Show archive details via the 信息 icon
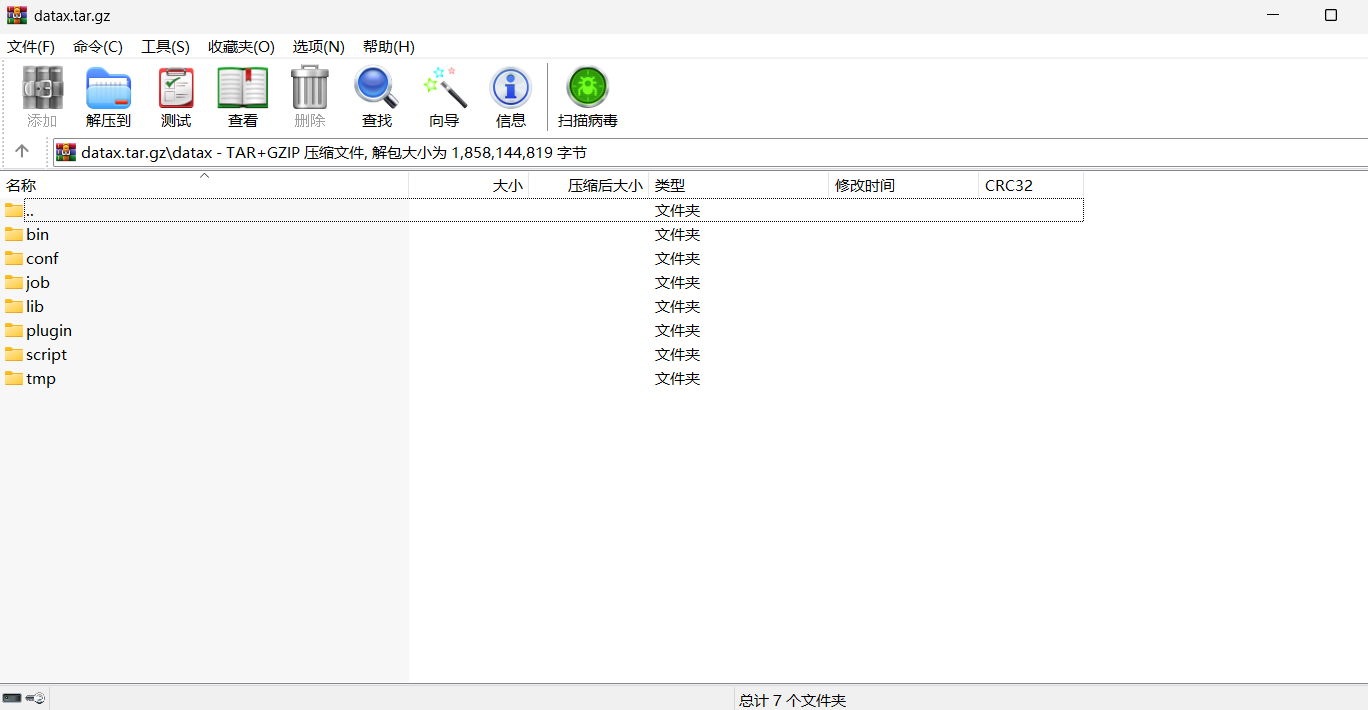The height and width of the screenshot is (710, 1368). [x=510, y=96]
